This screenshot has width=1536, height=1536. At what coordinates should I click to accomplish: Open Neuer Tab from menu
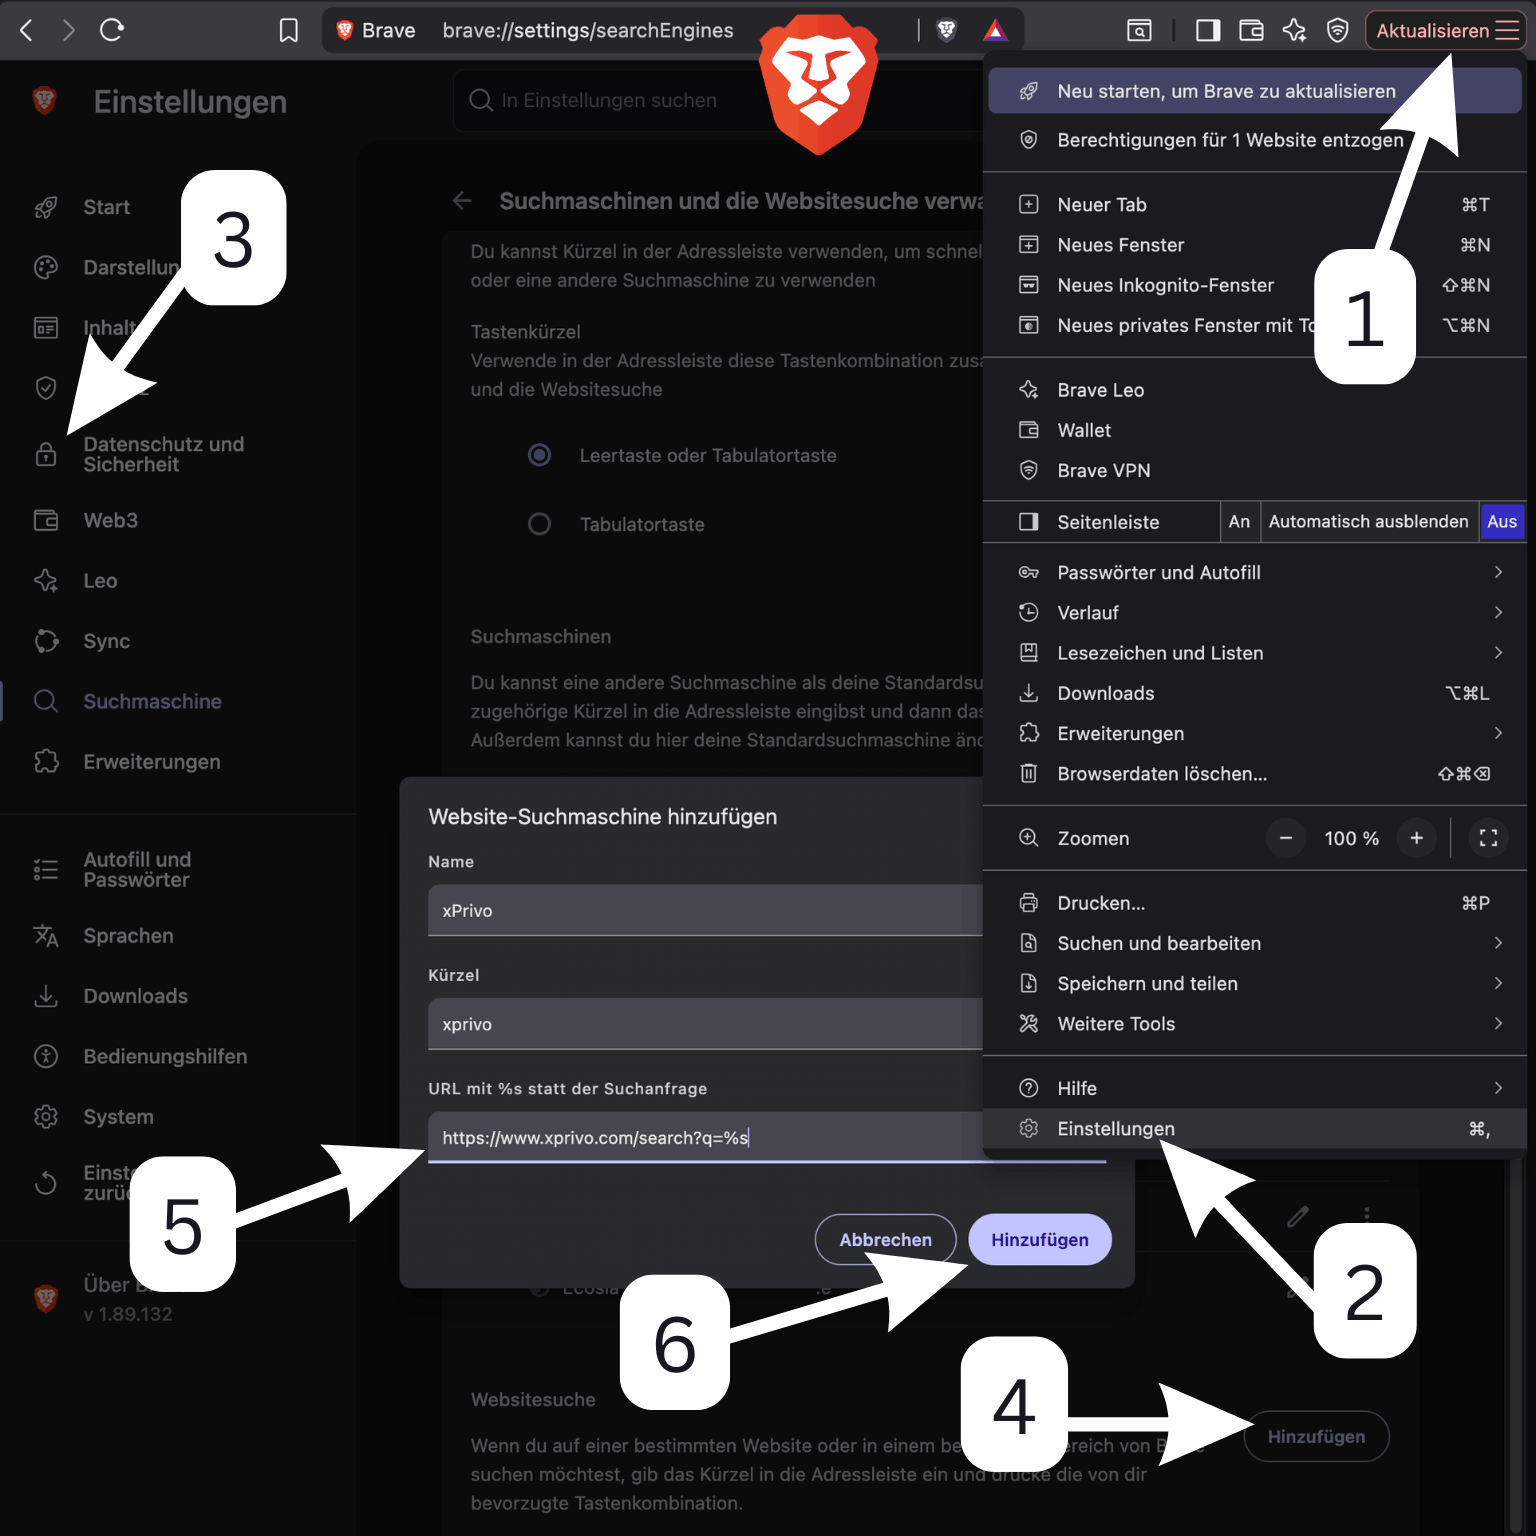(1255, 204)
